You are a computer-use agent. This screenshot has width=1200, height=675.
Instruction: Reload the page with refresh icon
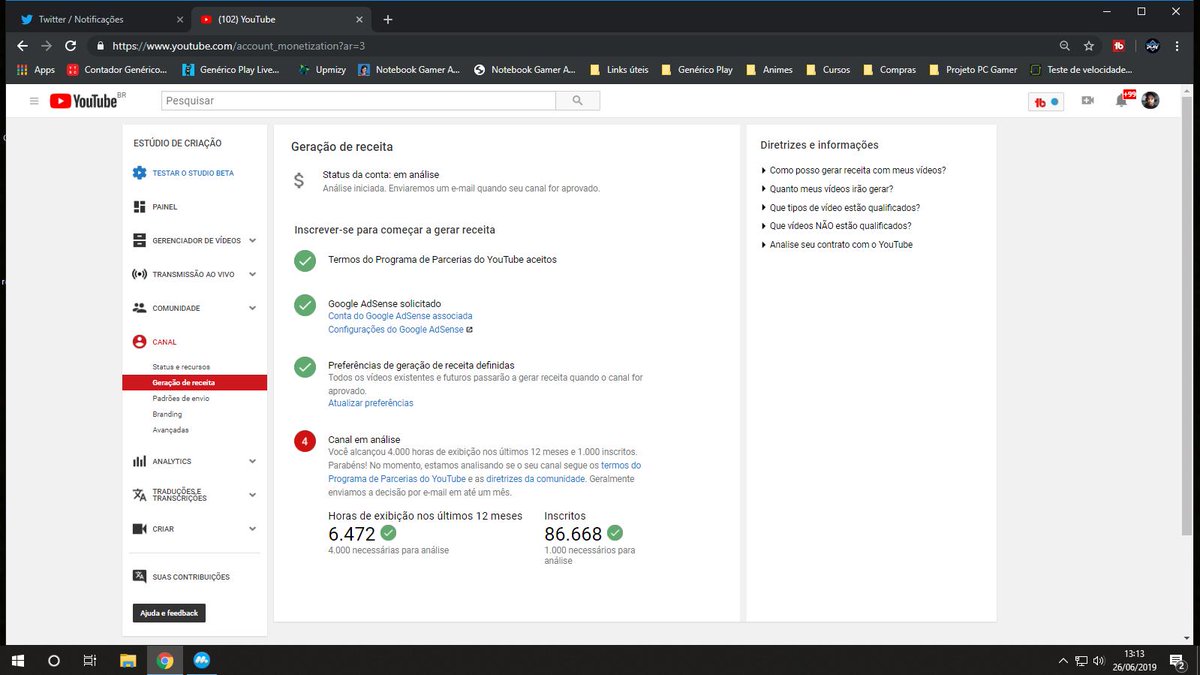click(70, 46)
